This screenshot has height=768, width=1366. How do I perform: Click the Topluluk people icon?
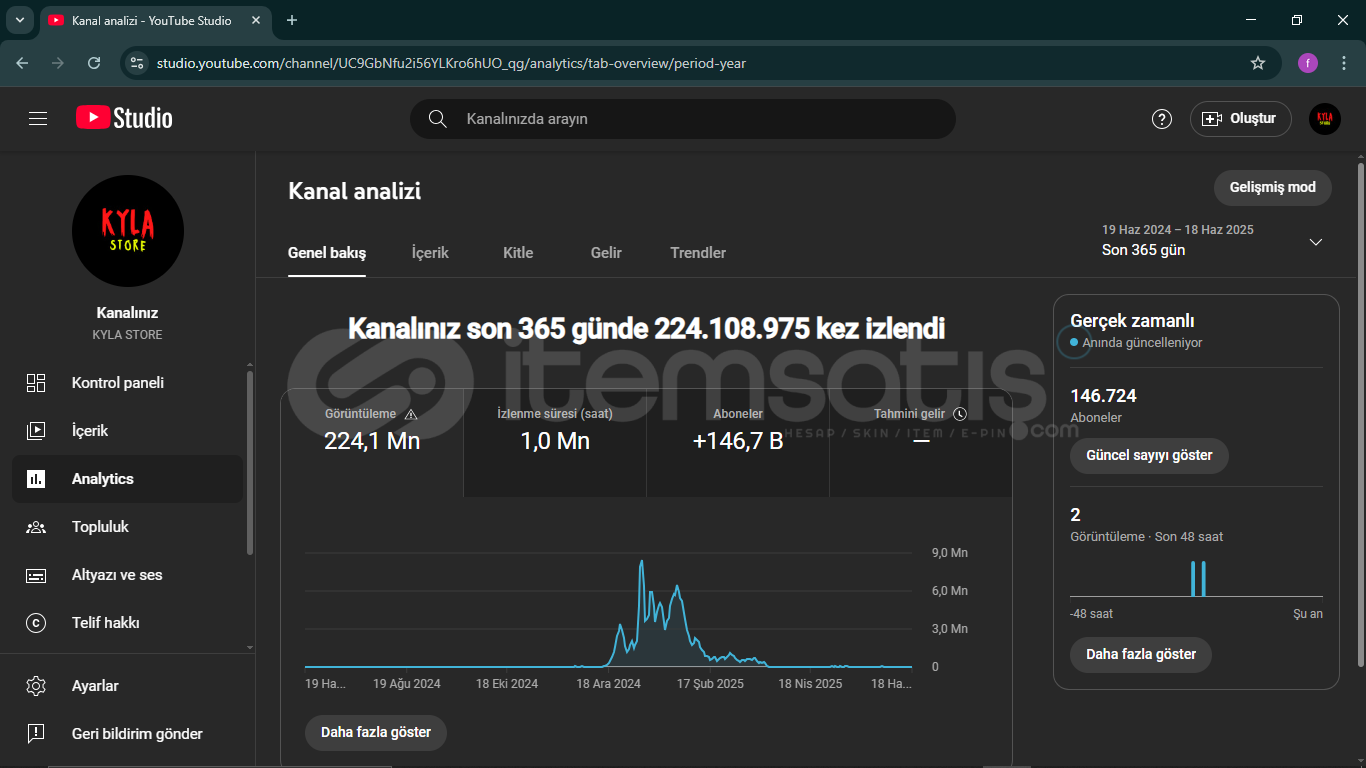(36, 527)
